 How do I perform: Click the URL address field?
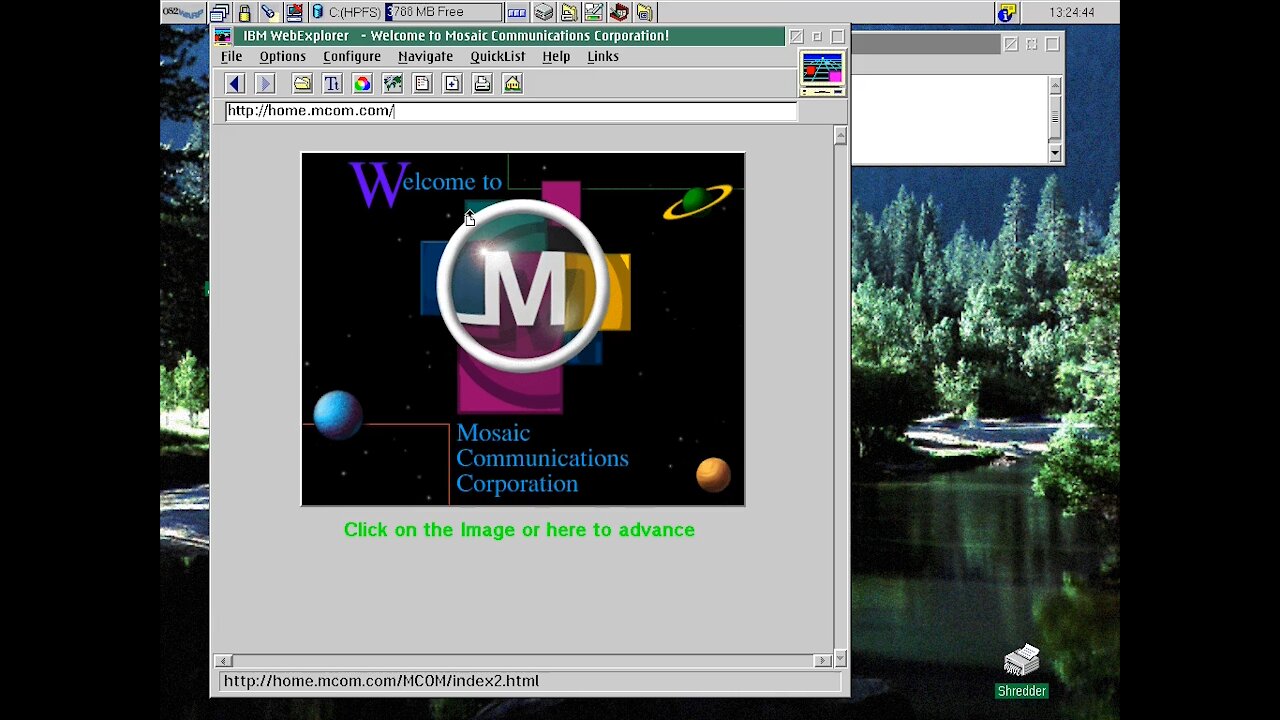pyautogui.click(x=511, y=111)
